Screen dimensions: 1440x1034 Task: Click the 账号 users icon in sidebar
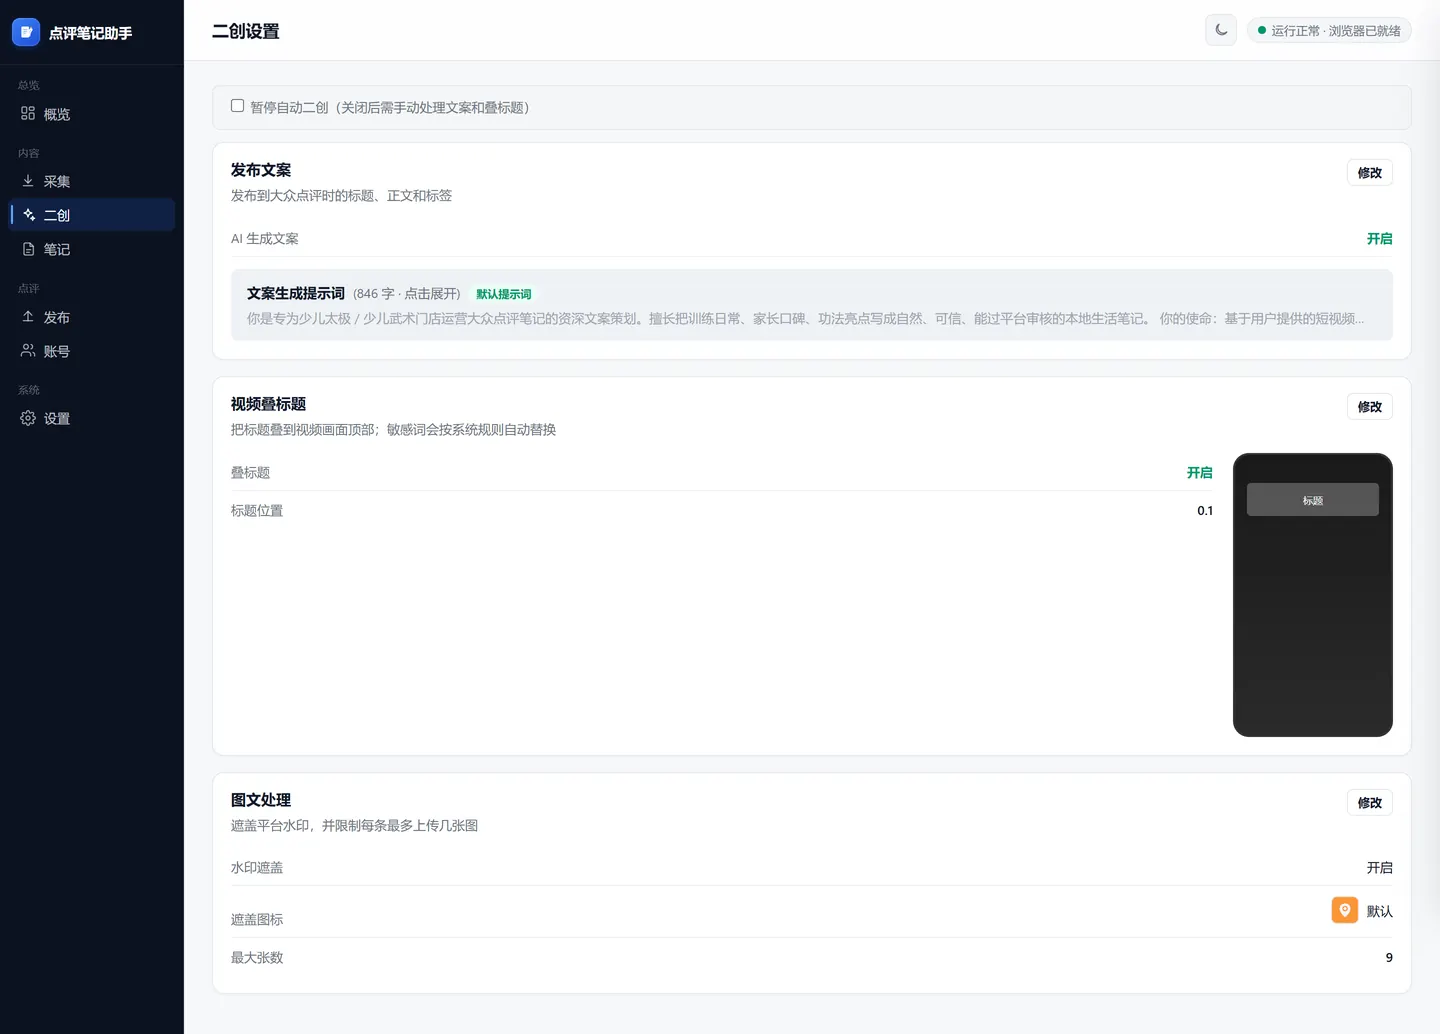click(x=28, y=351)
